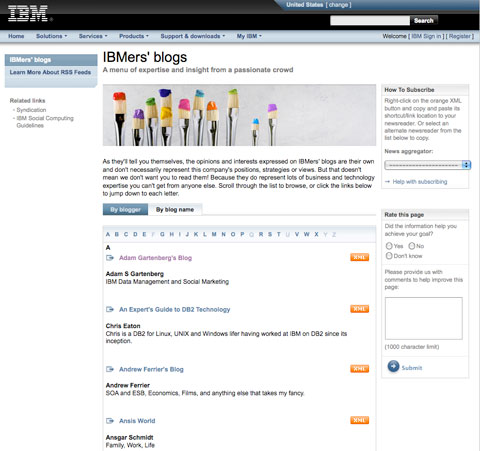480x451 pixels.
Task: Jump to letter M in index
Action: point(214,234)
